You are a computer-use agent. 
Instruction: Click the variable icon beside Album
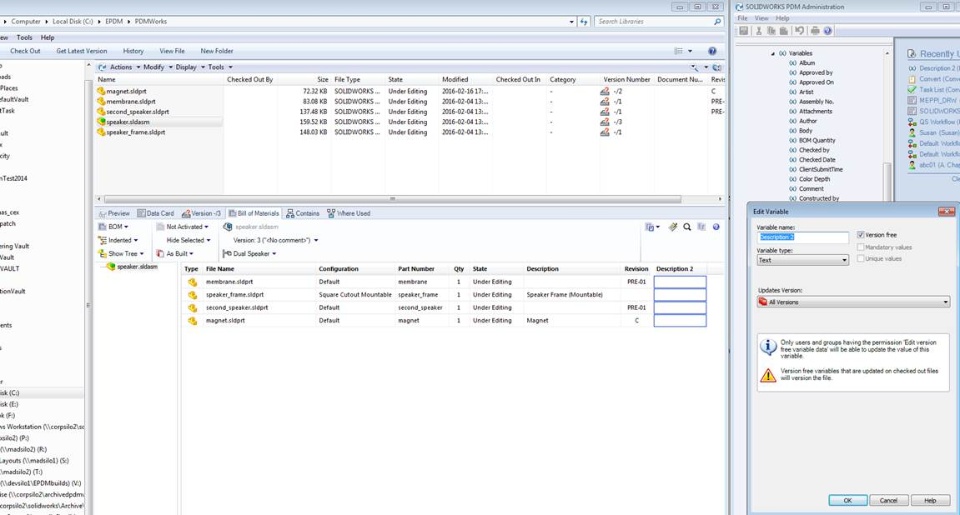coord(793,63)
